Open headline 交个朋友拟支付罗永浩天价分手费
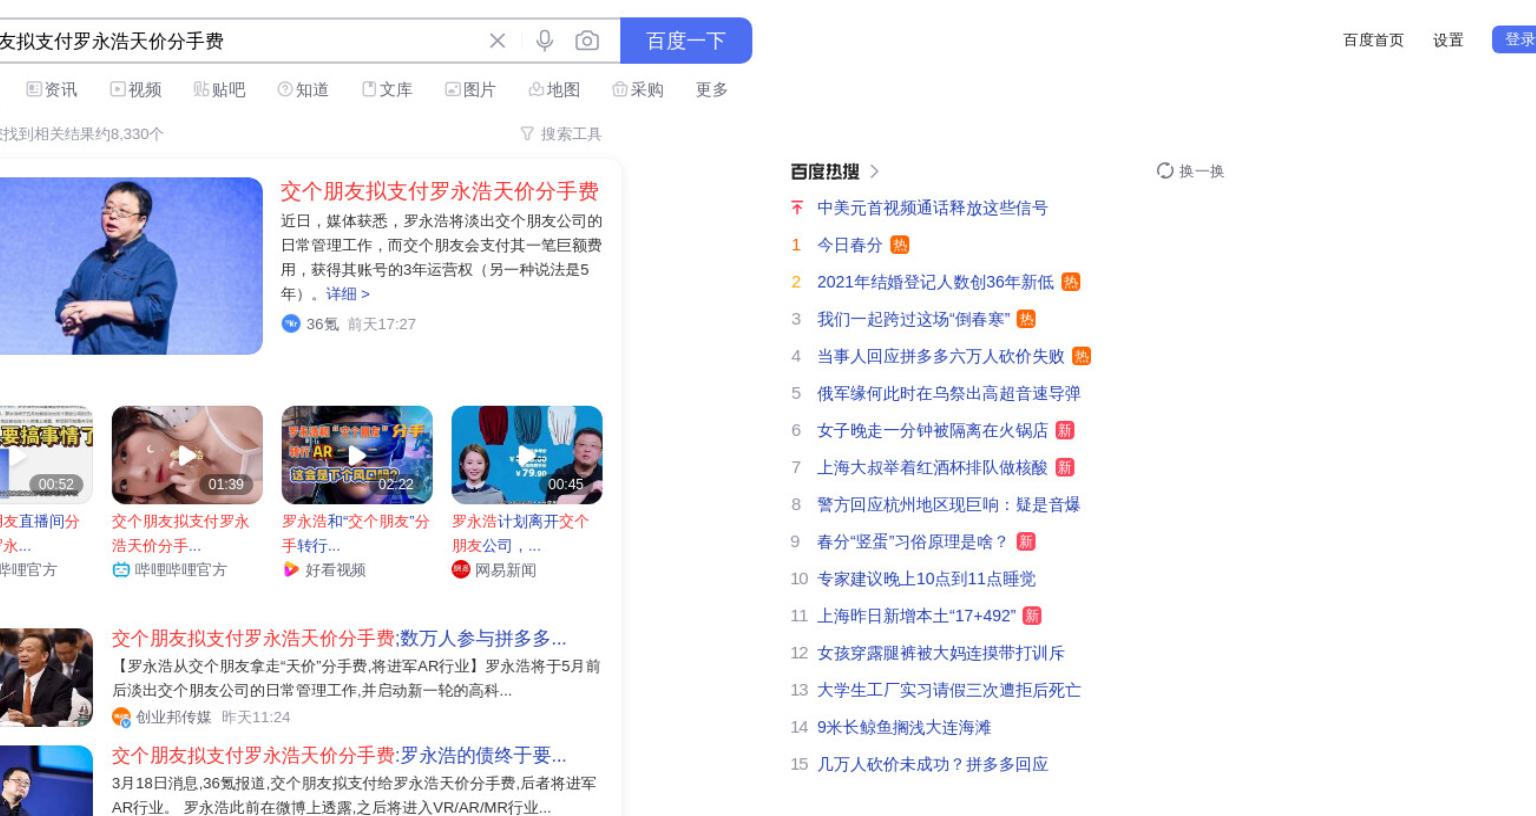 click(439, 191)
